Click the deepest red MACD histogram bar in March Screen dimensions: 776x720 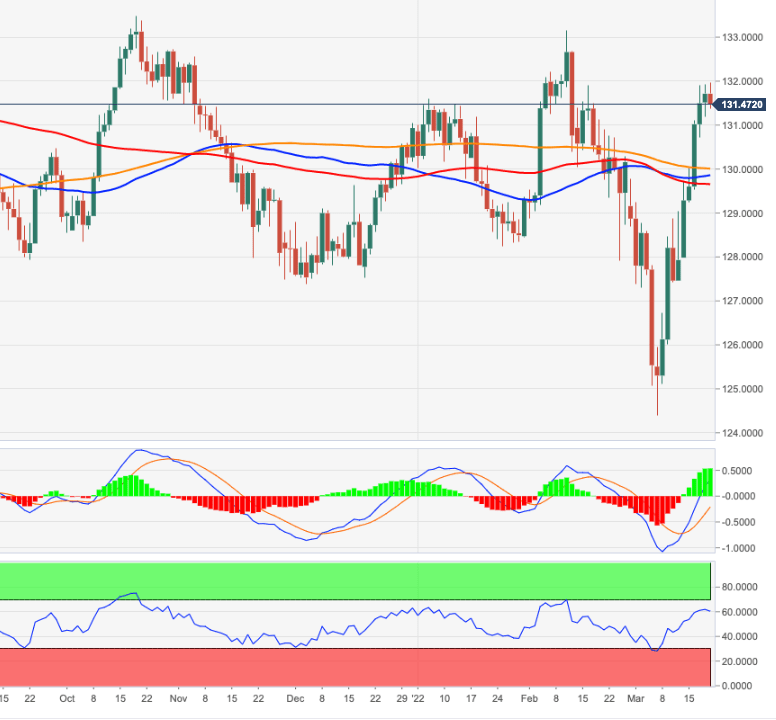pyautogui.click(x=657, y=511)
